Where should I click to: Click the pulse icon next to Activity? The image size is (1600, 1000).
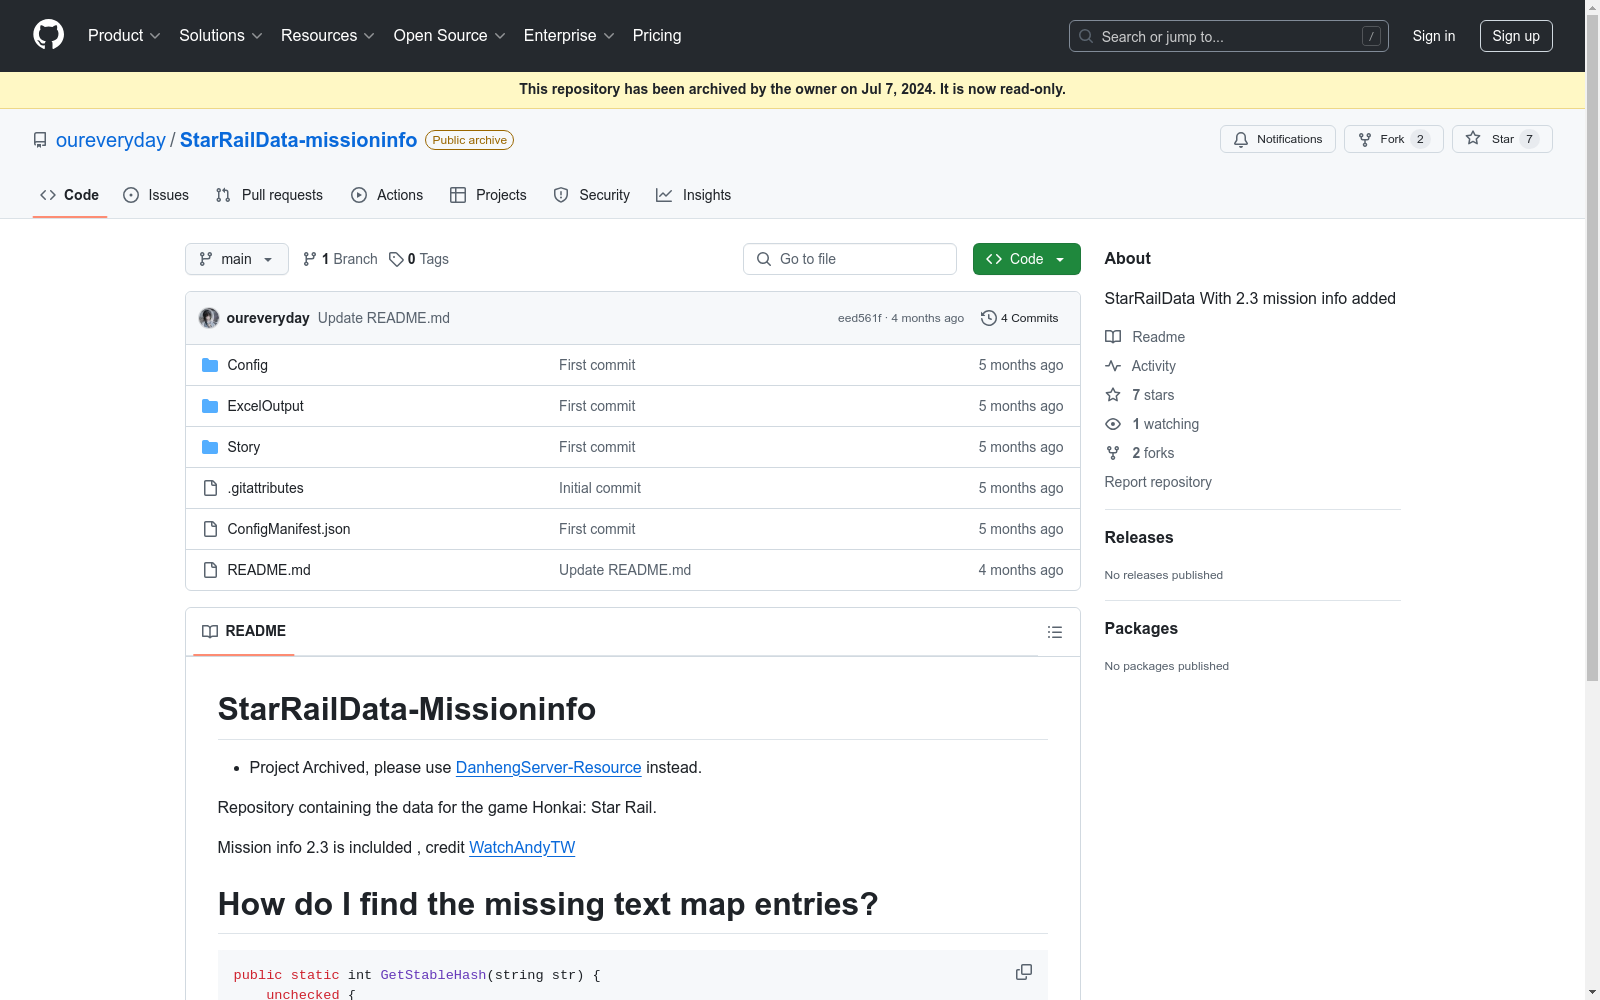coord(1113,366)
